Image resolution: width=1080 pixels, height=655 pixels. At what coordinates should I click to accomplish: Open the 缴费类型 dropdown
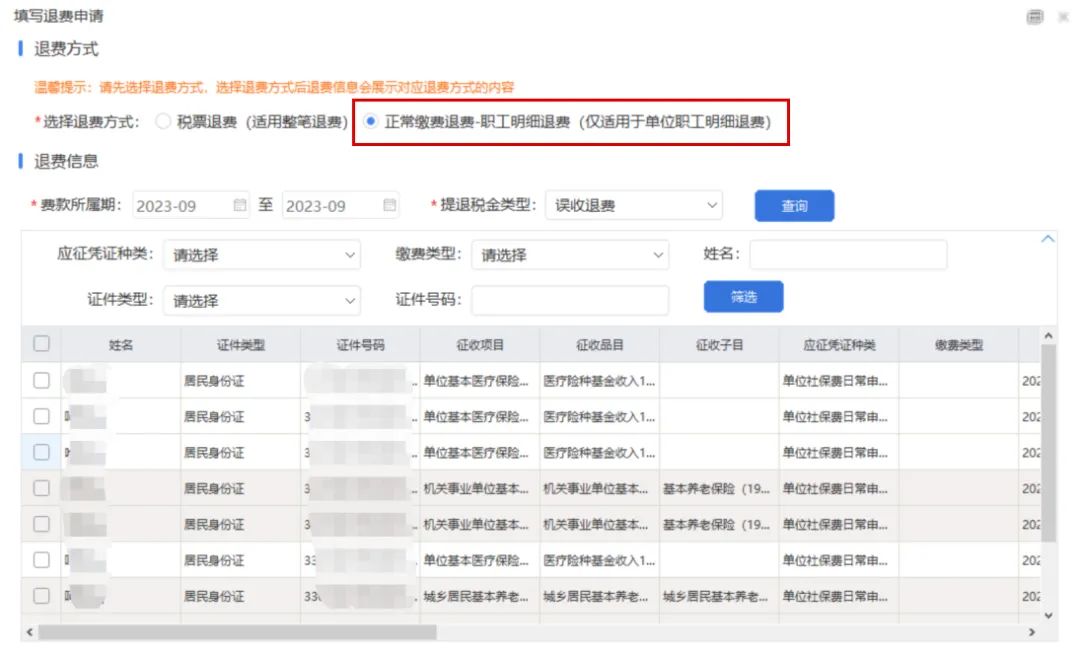point(570,255)
